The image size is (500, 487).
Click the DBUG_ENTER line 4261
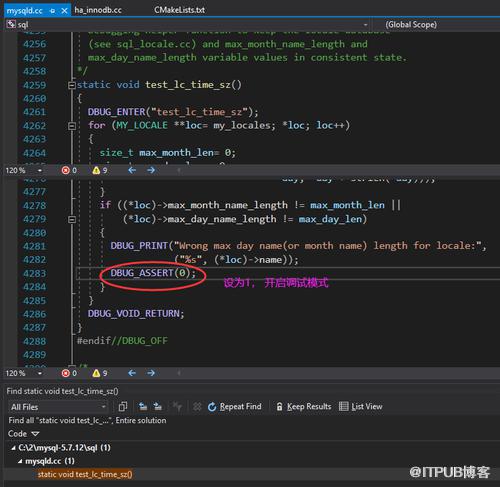tap(173, 112)
